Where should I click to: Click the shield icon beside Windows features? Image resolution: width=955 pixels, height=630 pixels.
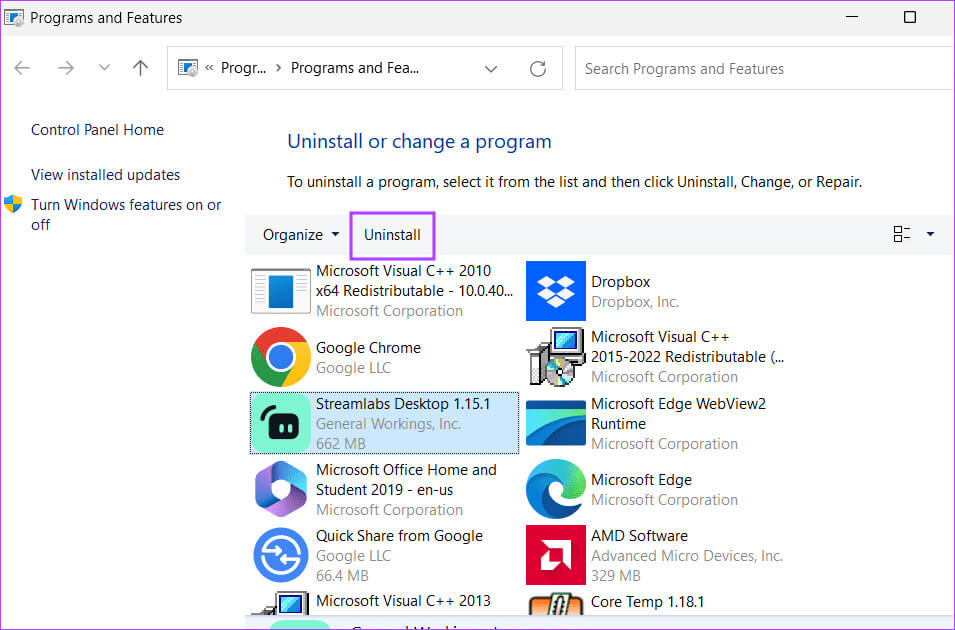pos(13,204)
